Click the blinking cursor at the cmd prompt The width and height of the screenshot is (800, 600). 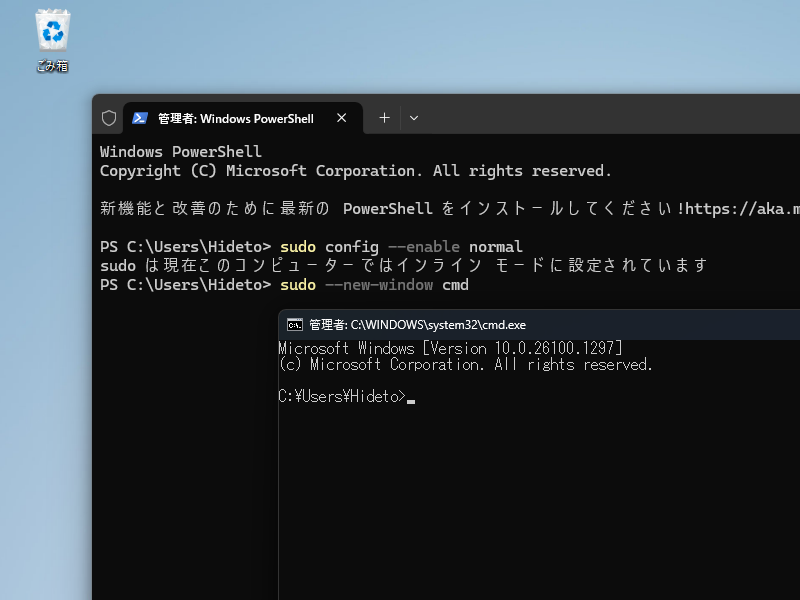410,397
